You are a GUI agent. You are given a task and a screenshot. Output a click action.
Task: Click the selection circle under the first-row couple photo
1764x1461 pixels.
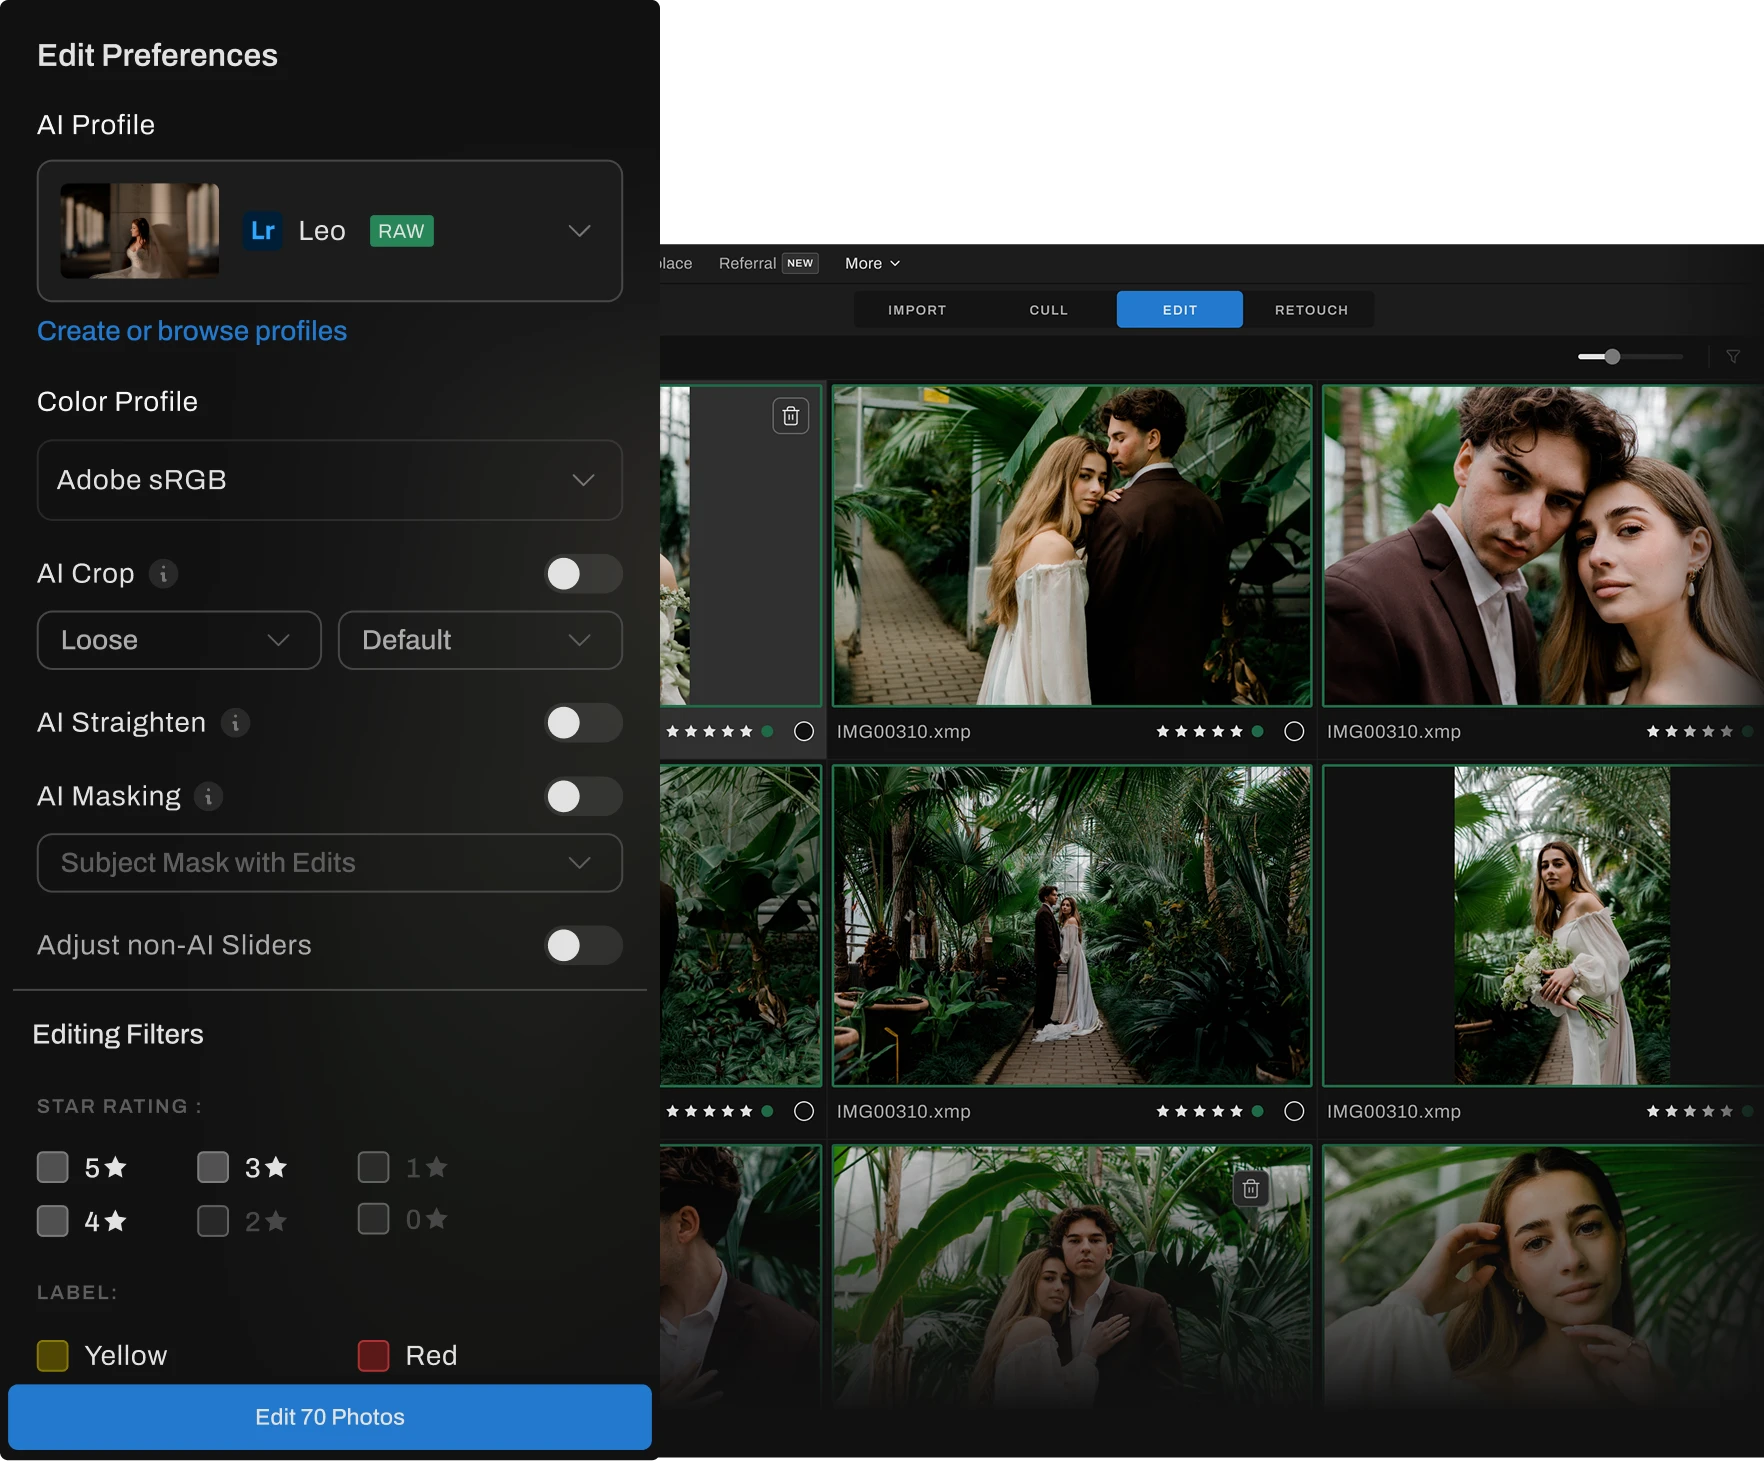pyautogui.click(x=1294, y=732)
